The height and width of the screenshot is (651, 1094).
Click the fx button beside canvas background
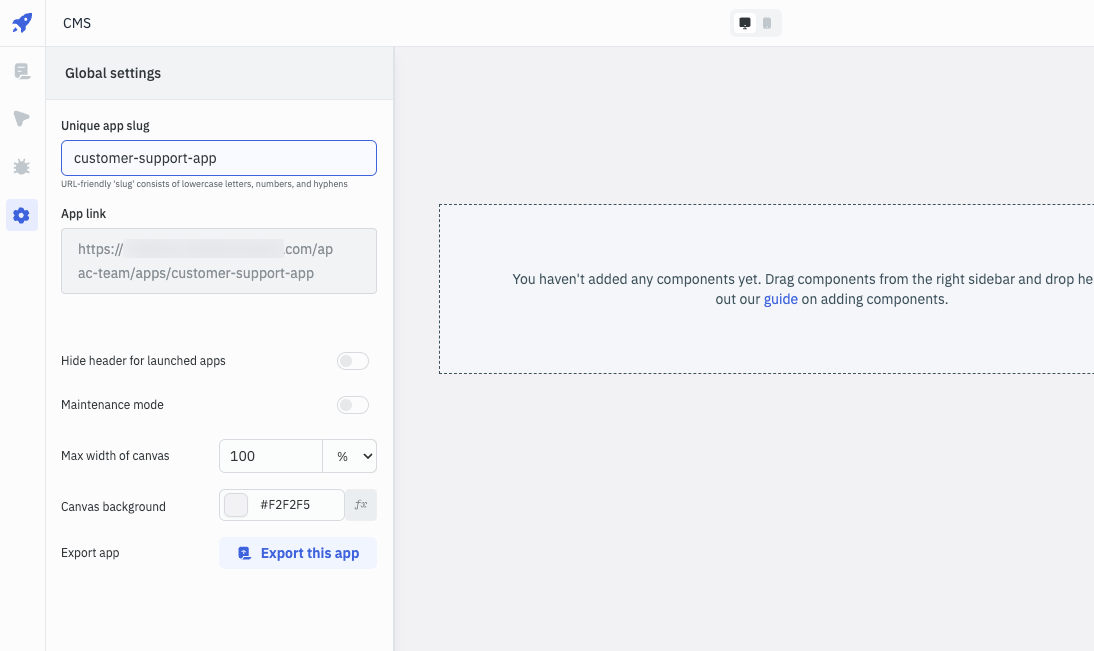click(x=361, y=505)
